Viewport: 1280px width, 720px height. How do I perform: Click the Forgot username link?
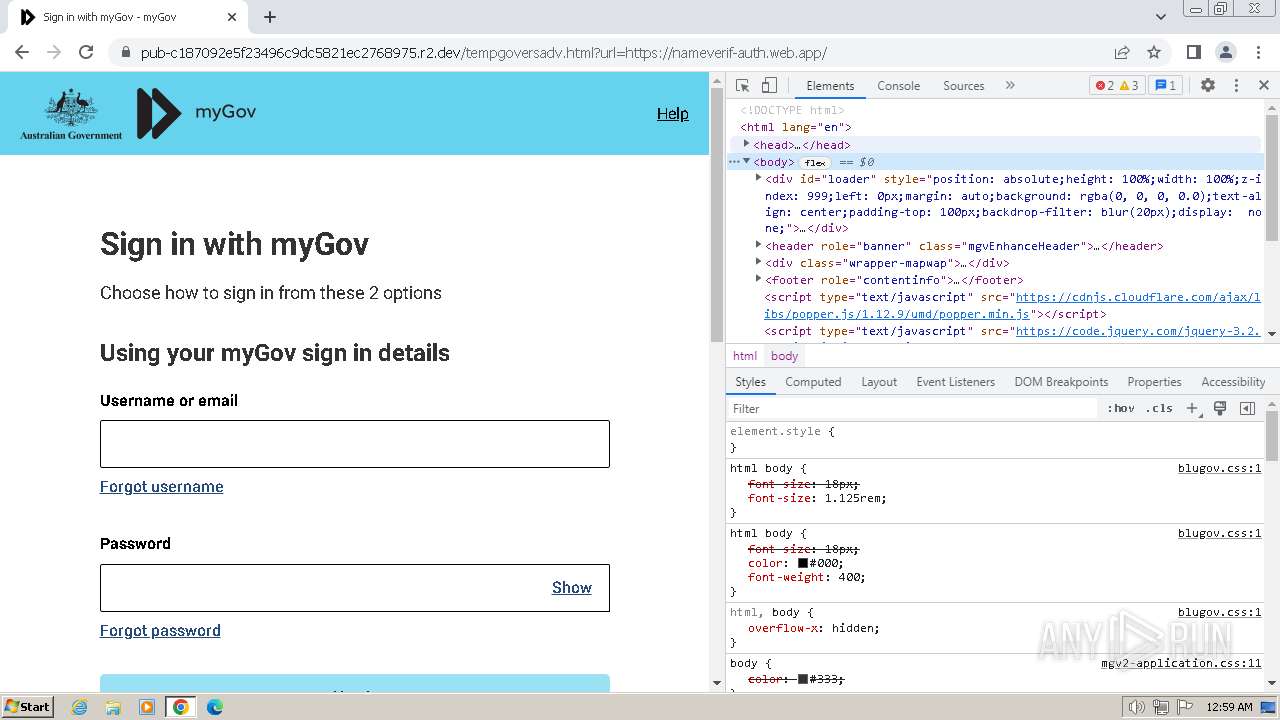tap(161, 487)
